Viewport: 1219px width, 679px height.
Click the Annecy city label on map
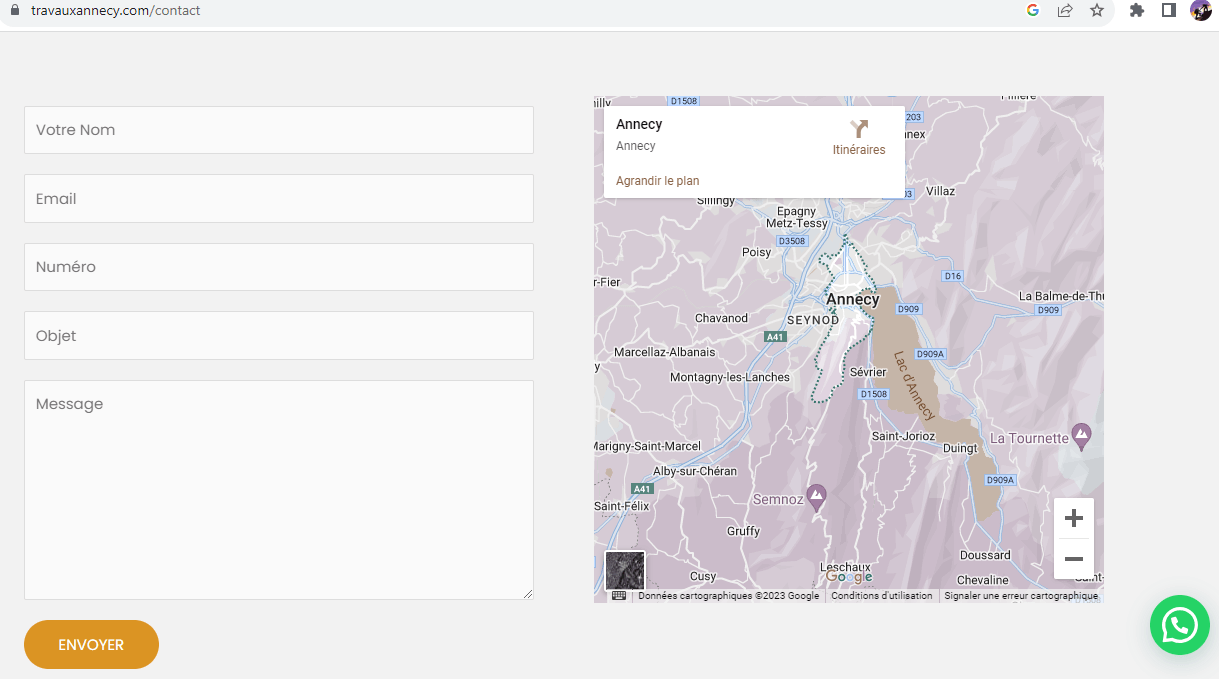[x=852, y=299]
